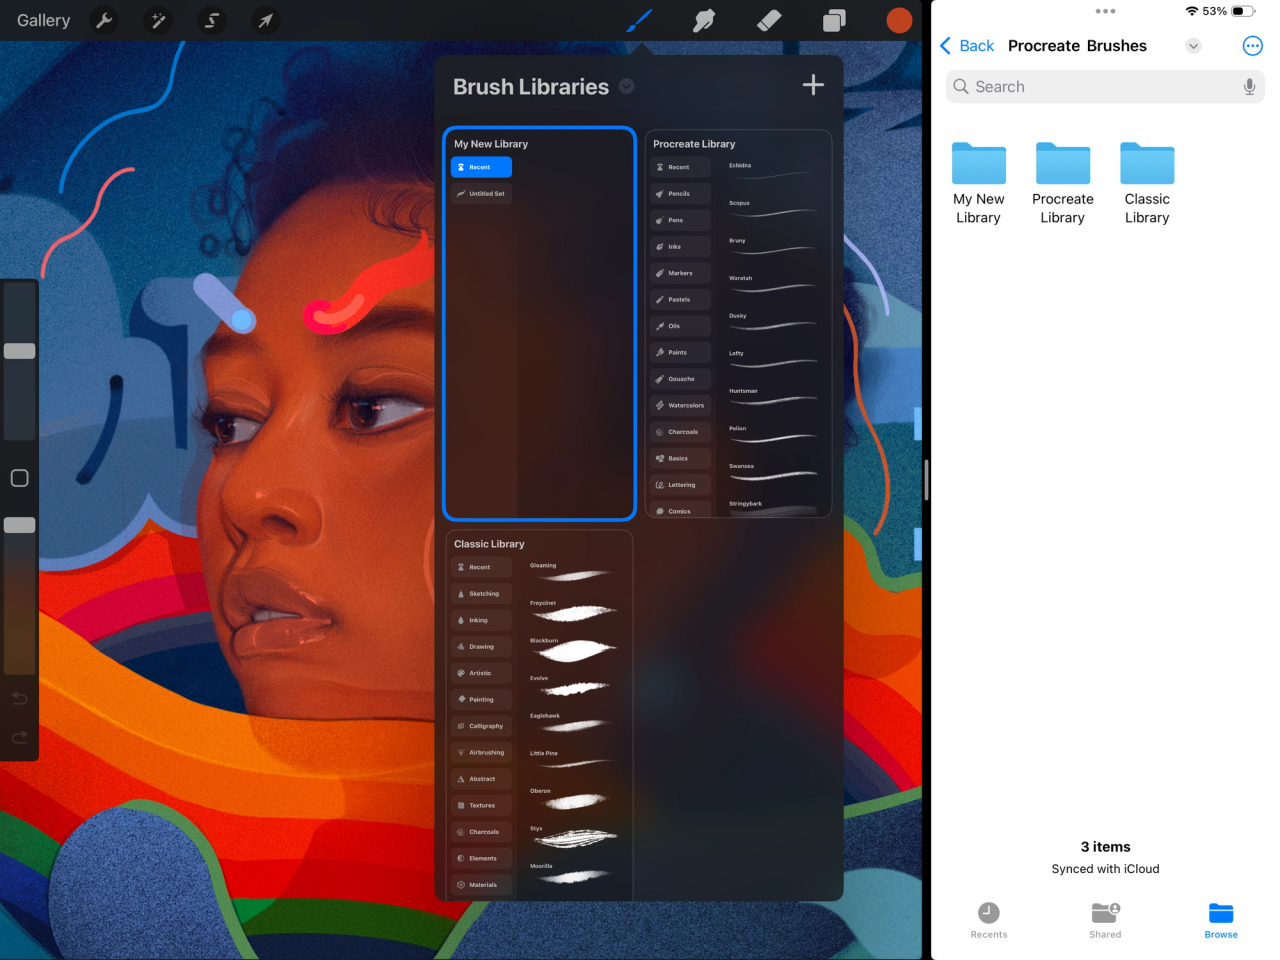Open the Transform arrow tool

point(263,20)
